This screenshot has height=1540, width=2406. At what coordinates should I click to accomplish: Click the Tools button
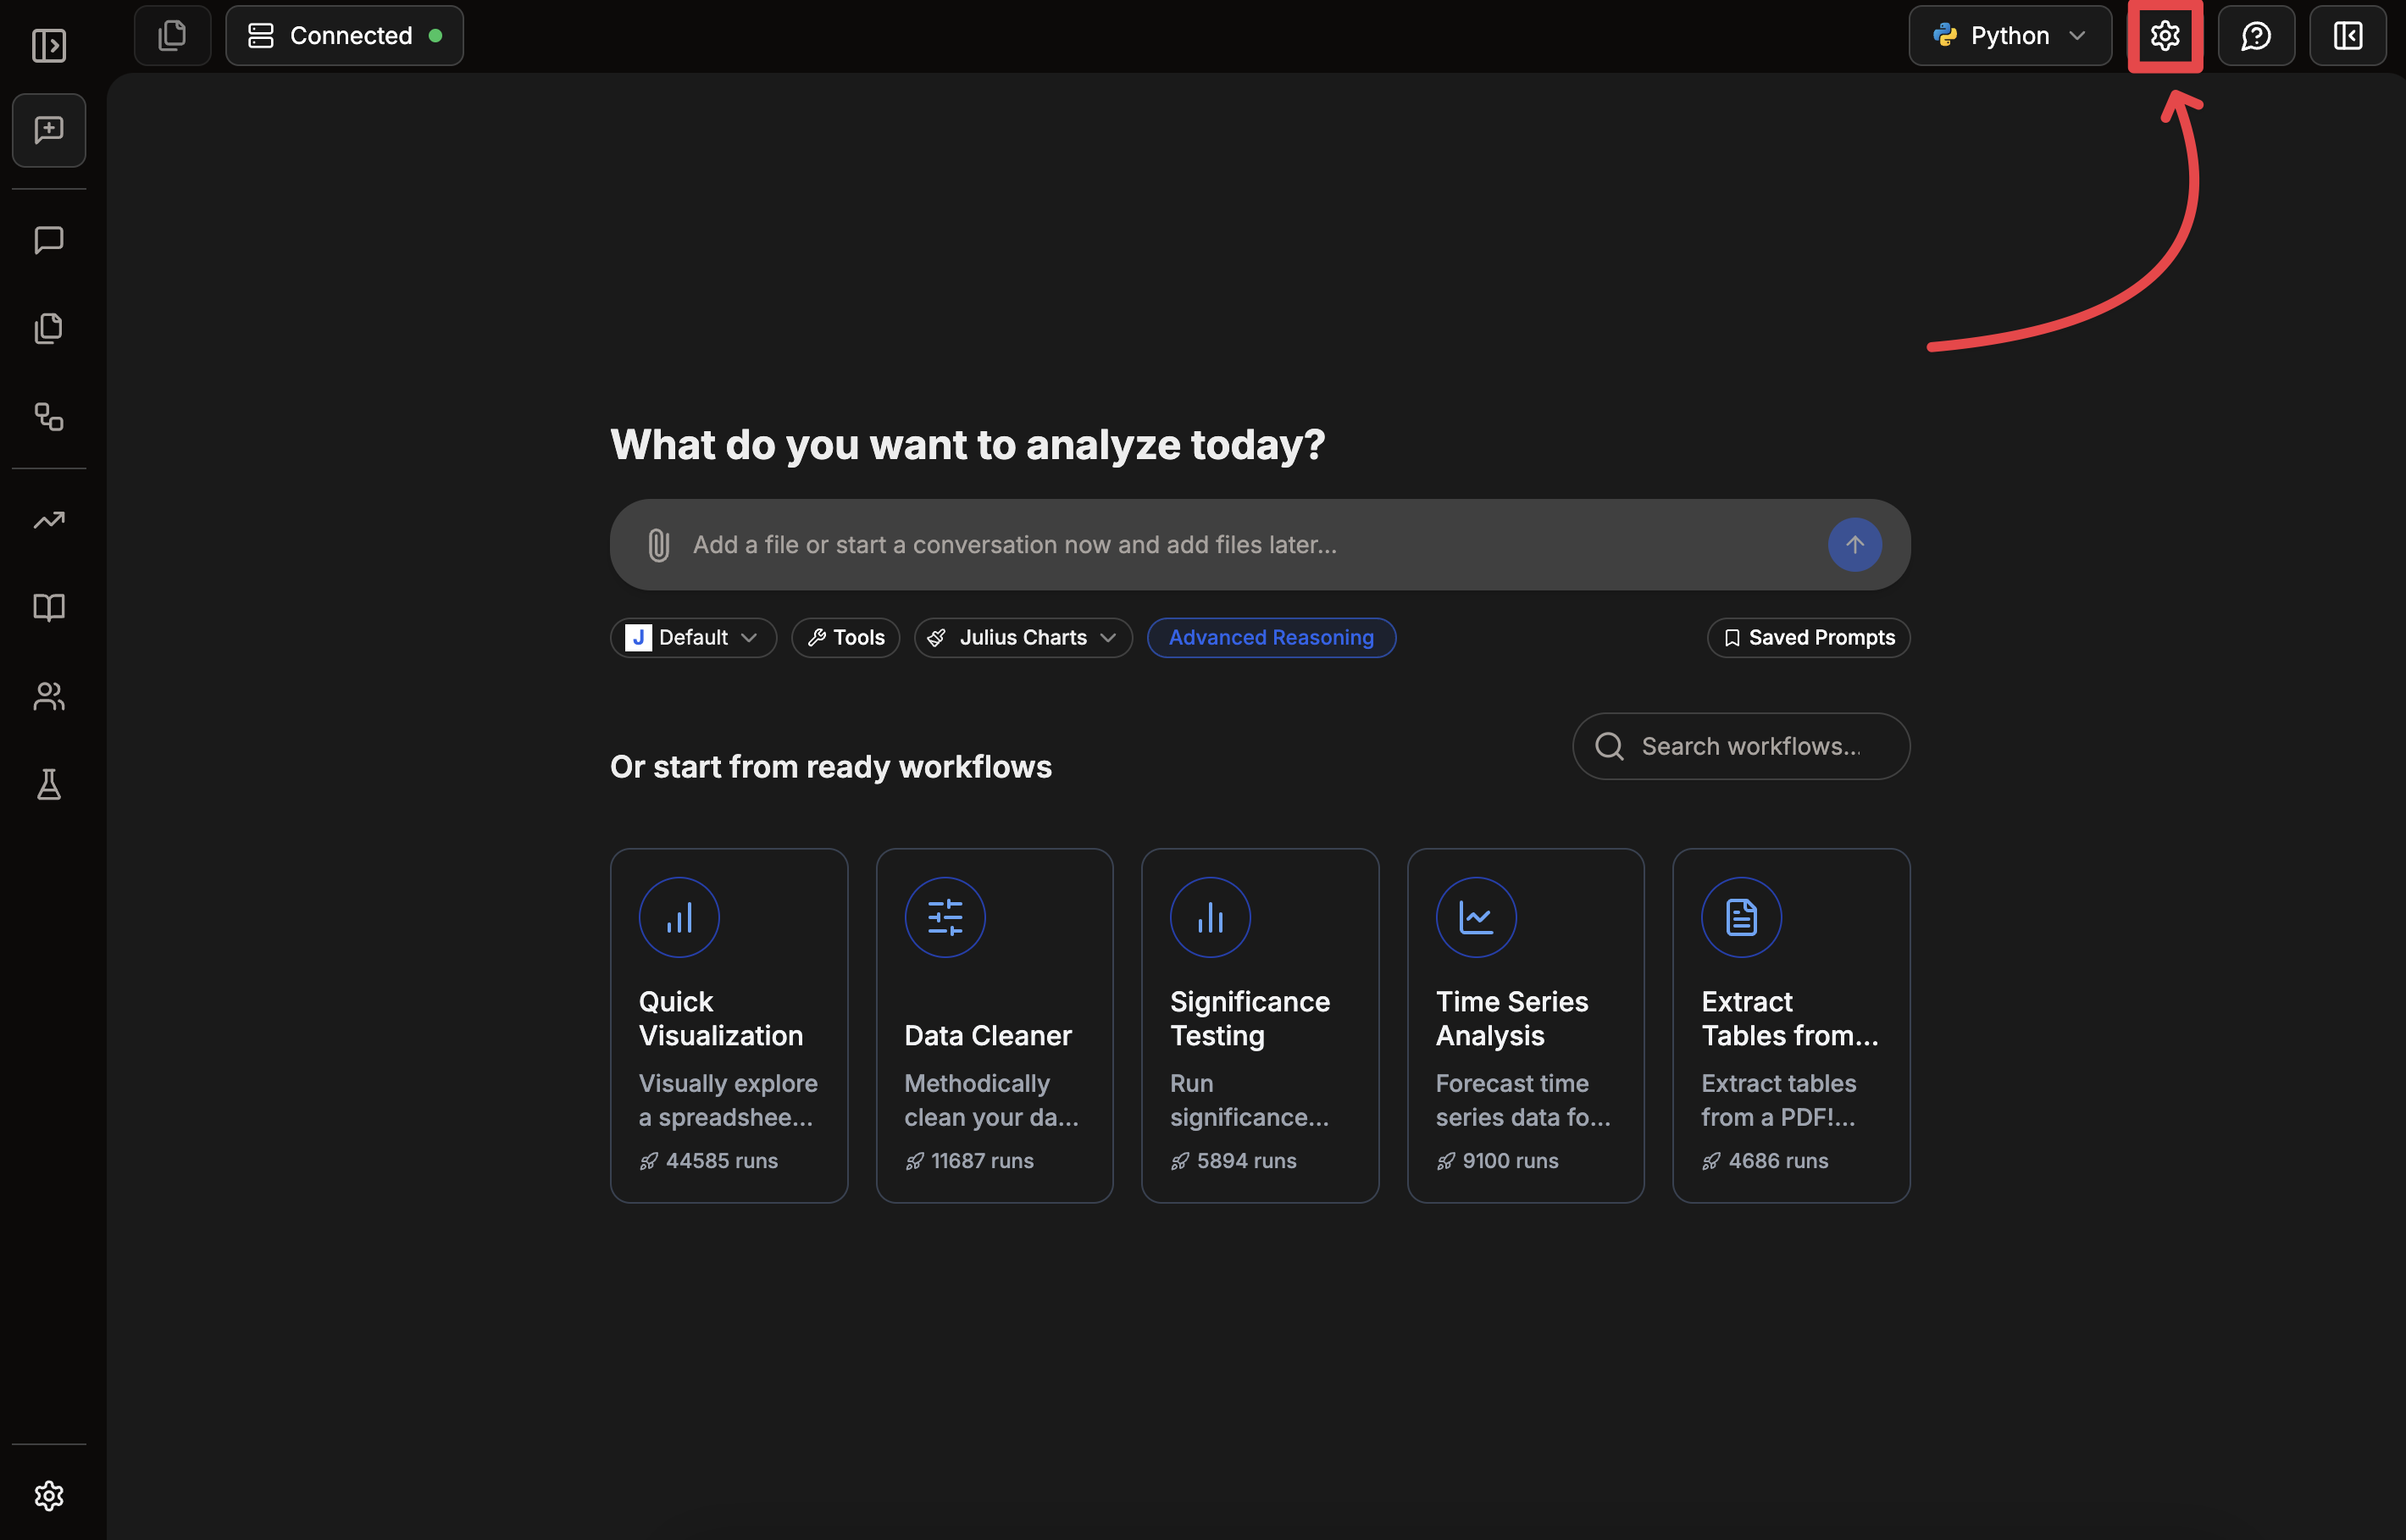click(845, 637)
